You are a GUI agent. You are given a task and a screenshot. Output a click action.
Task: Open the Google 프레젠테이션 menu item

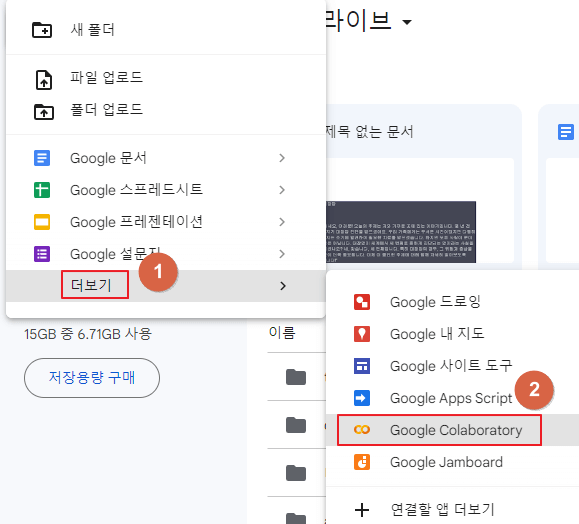[x=166, y=222]
